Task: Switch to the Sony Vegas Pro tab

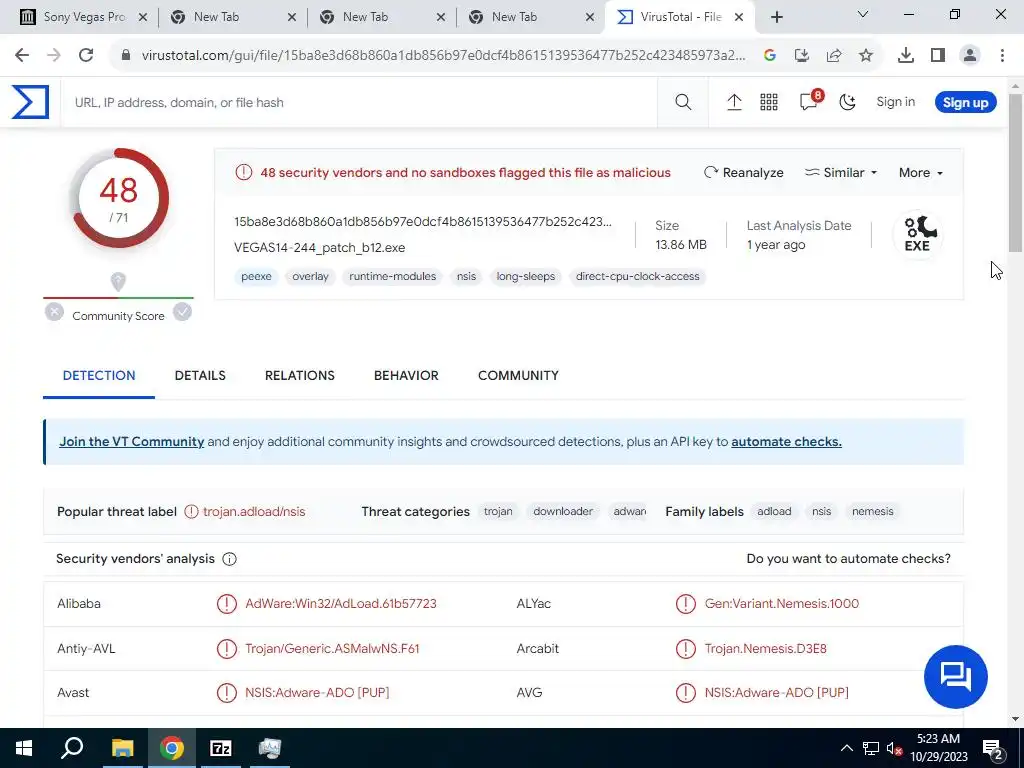Action: click(x=82, y=18)
